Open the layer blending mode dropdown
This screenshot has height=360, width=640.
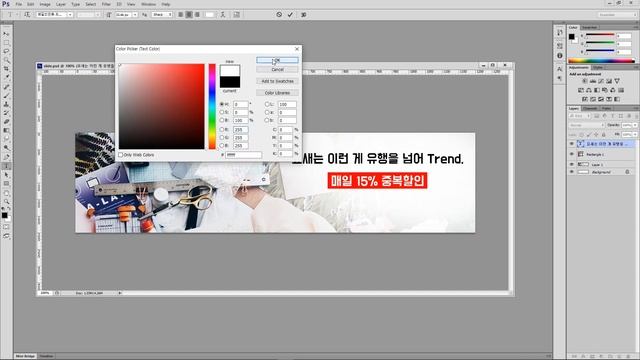pyautogui.click(x=587, y=125)
